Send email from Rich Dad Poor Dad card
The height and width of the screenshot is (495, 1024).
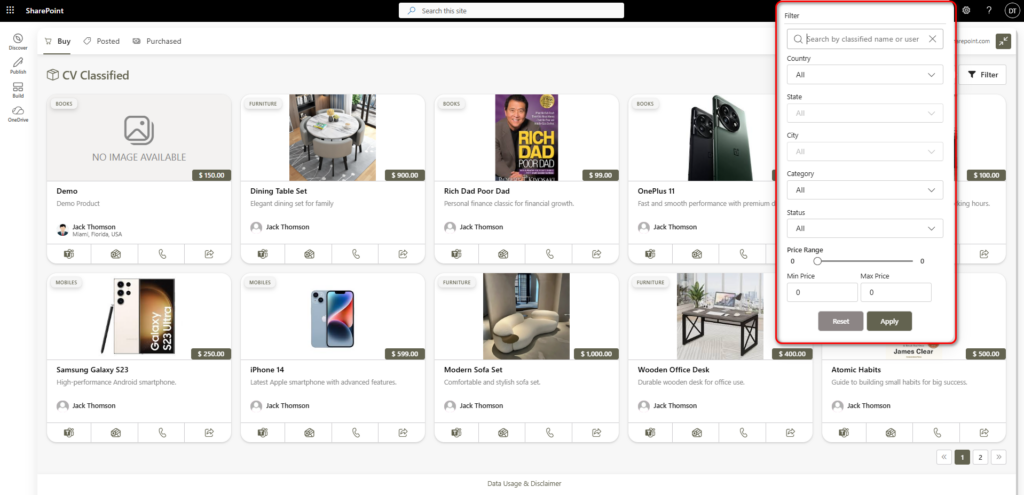[503, 254]
